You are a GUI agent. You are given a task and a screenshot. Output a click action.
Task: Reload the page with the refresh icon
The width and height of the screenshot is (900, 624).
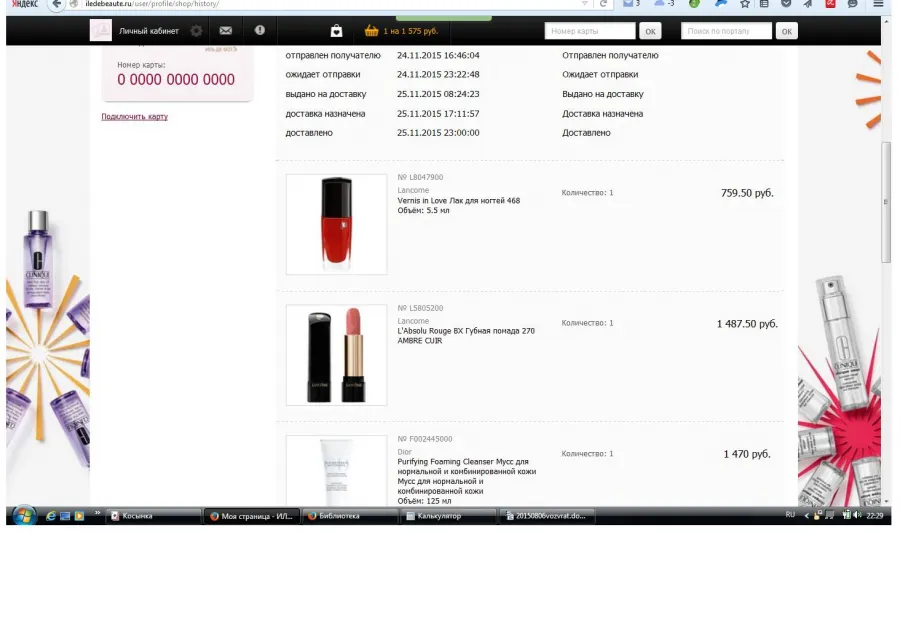coord(603,4)
